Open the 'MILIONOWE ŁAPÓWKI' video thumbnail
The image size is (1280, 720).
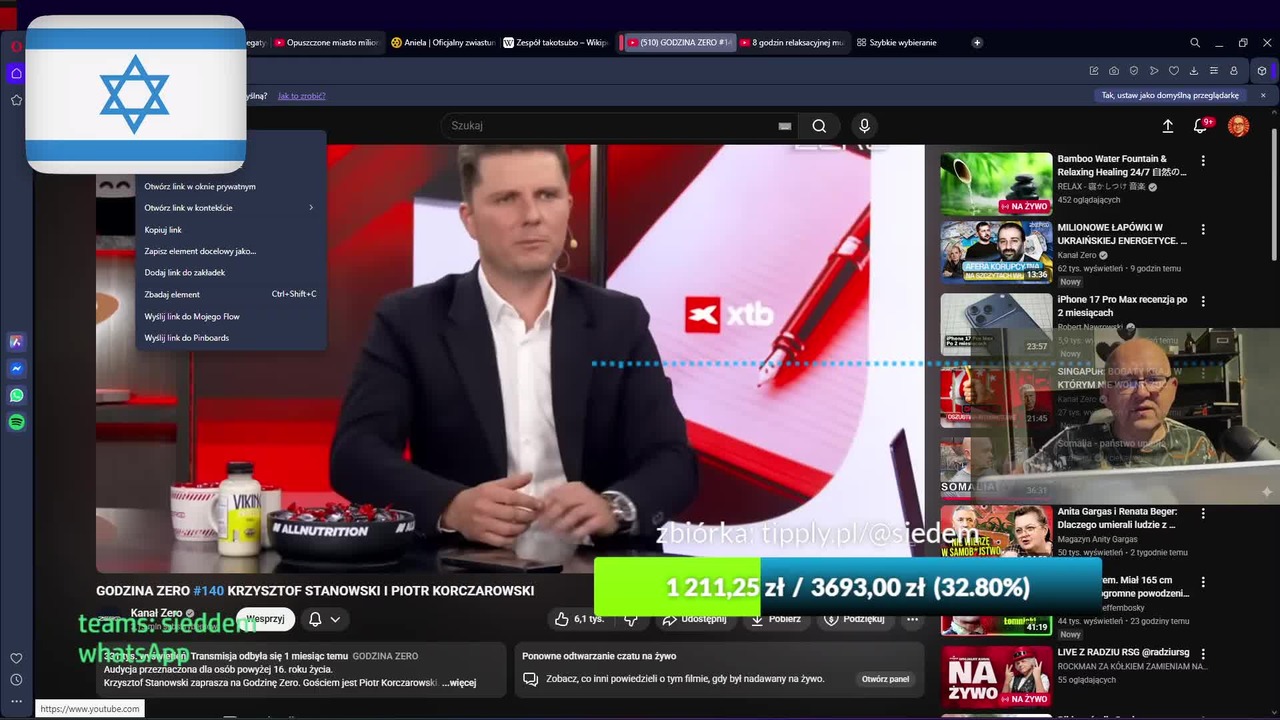(995, 252)
